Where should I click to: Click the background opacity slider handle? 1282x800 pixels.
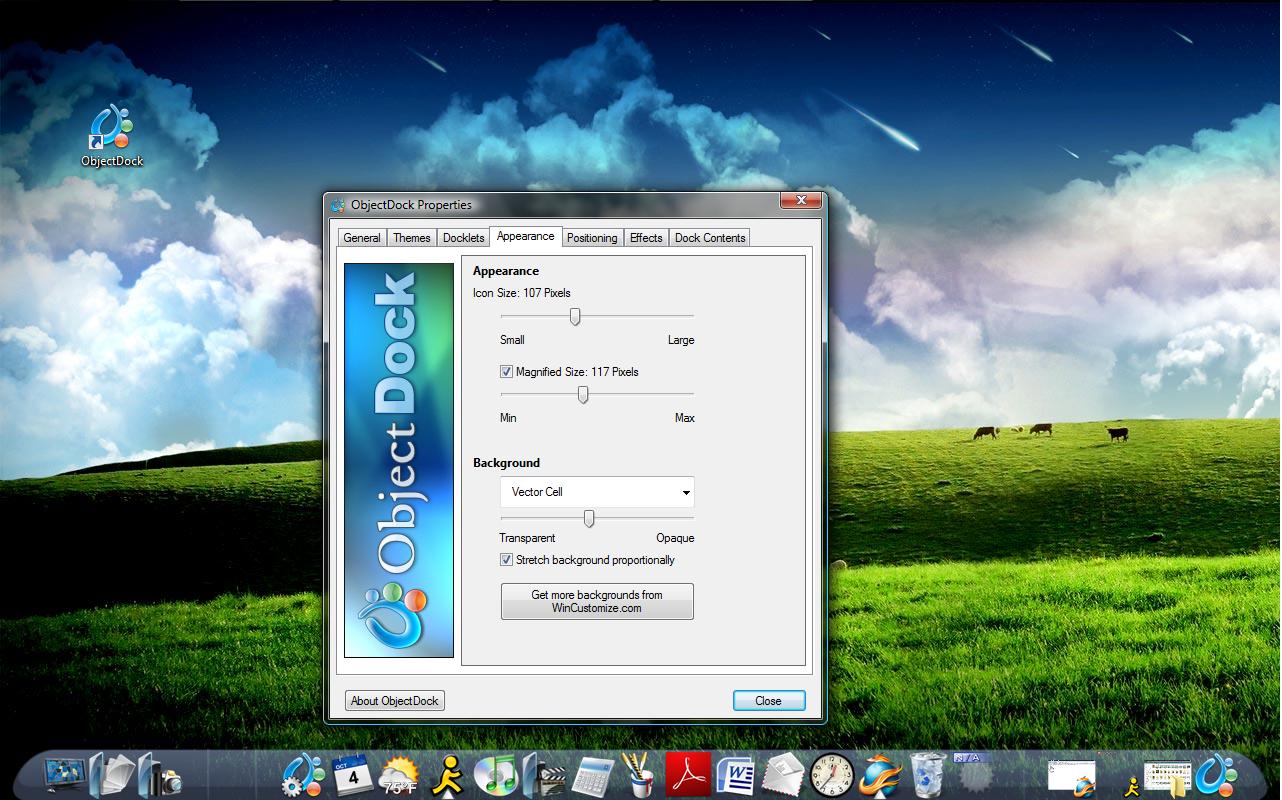tap(589, 518)
